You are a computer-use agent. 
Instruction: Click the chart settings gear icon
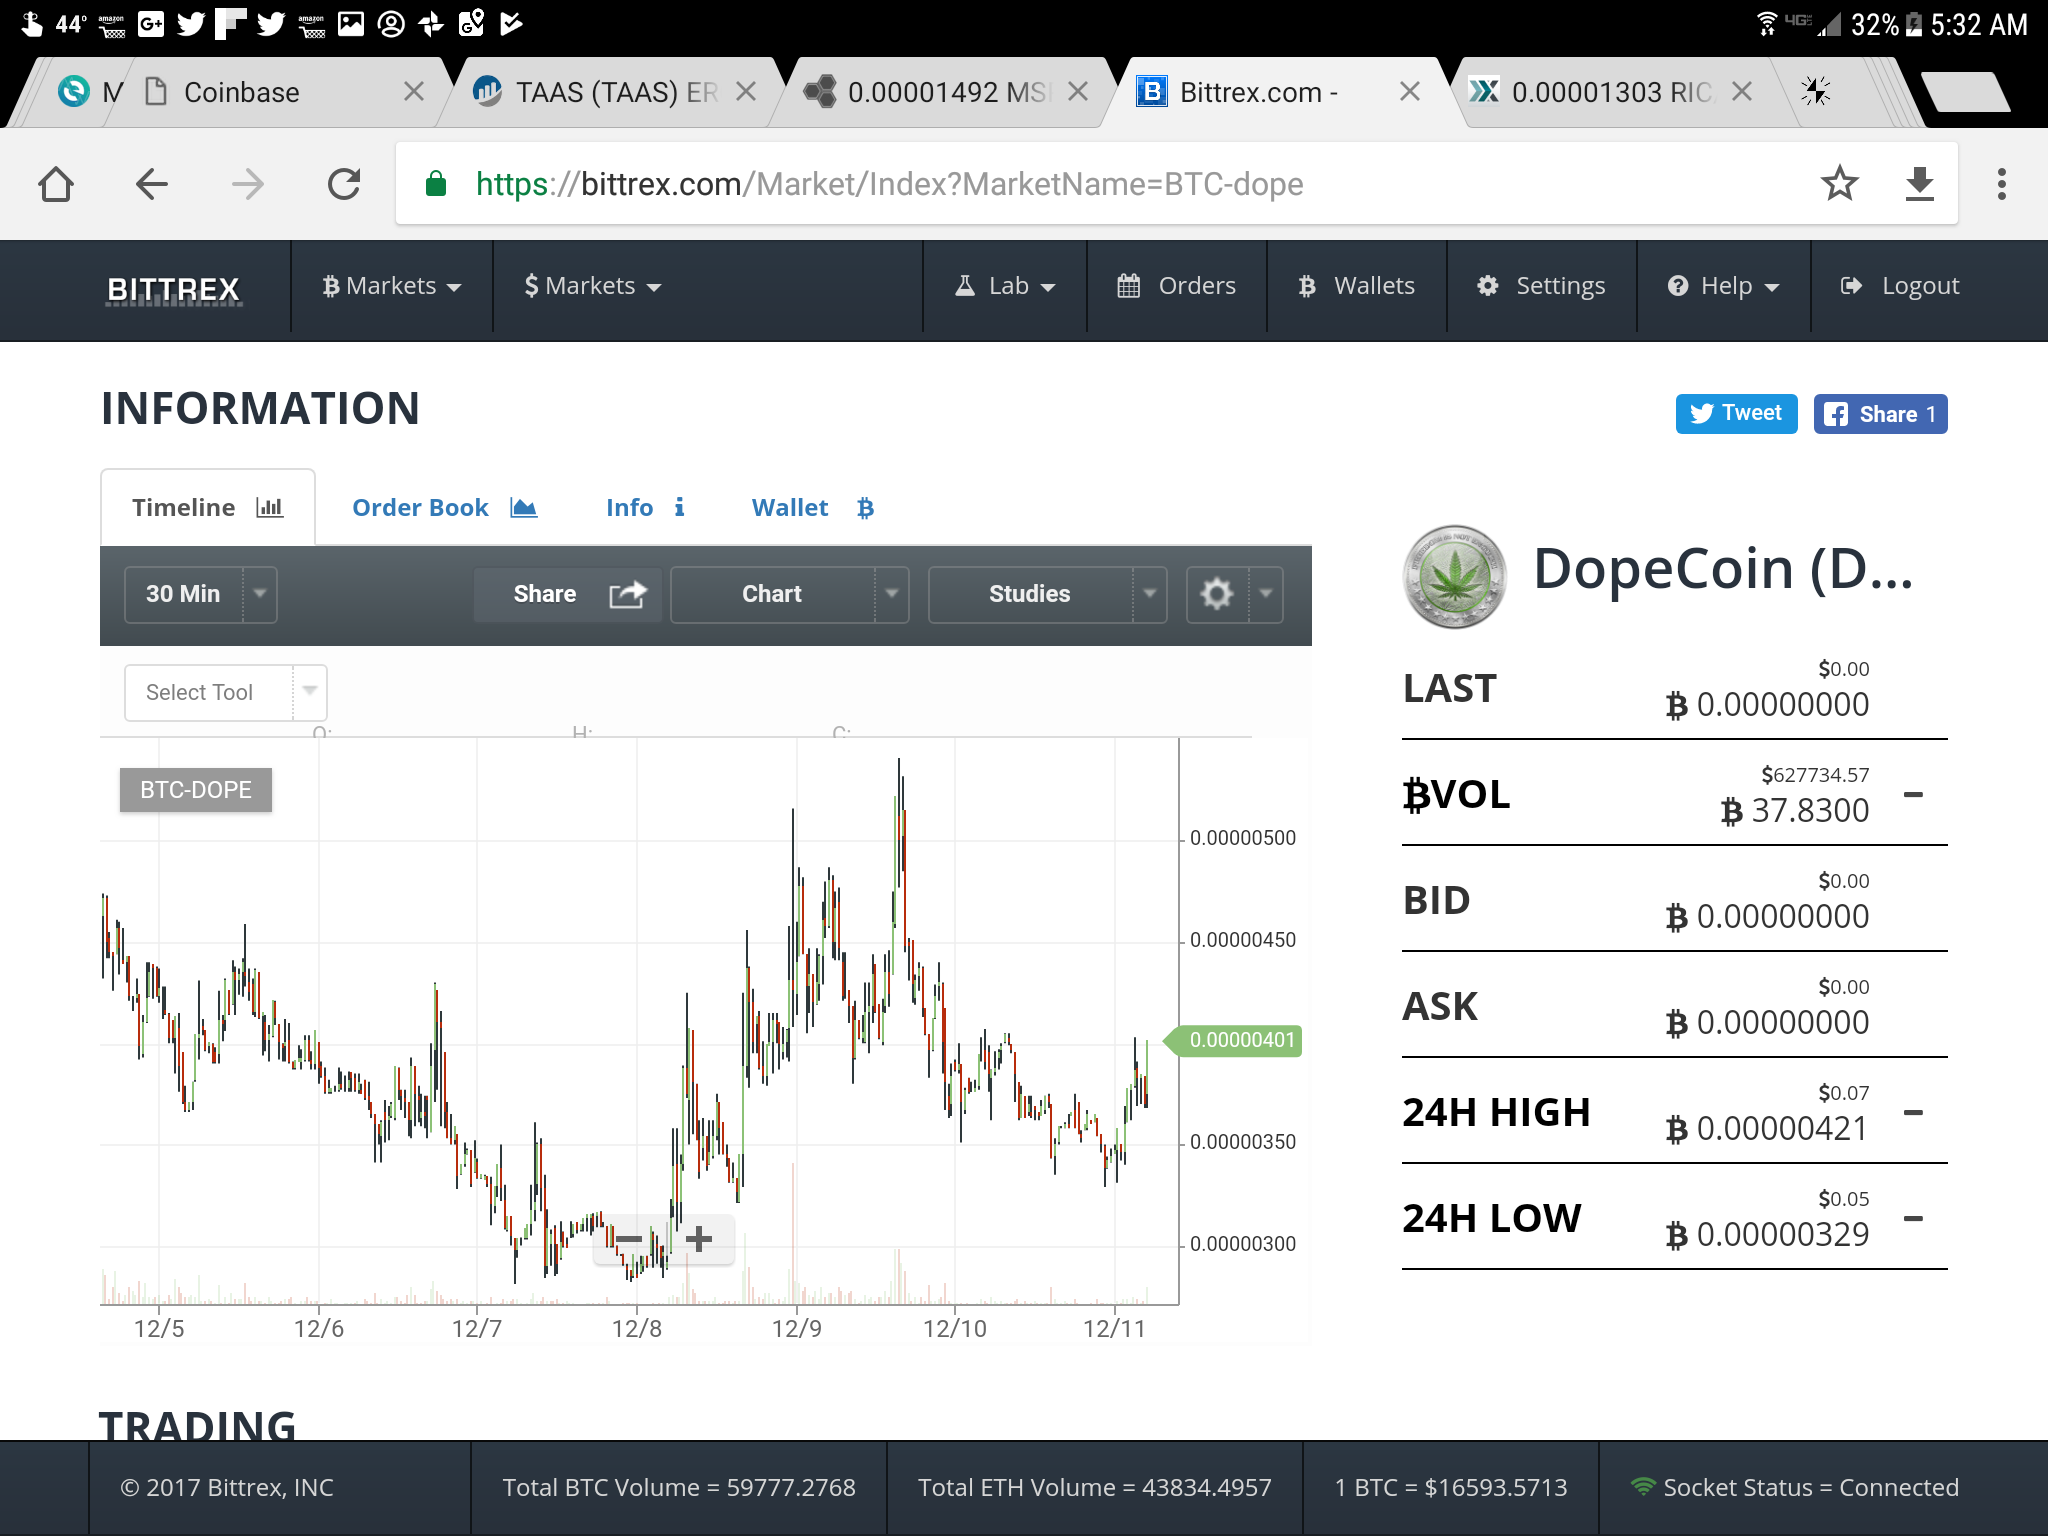1216,594
